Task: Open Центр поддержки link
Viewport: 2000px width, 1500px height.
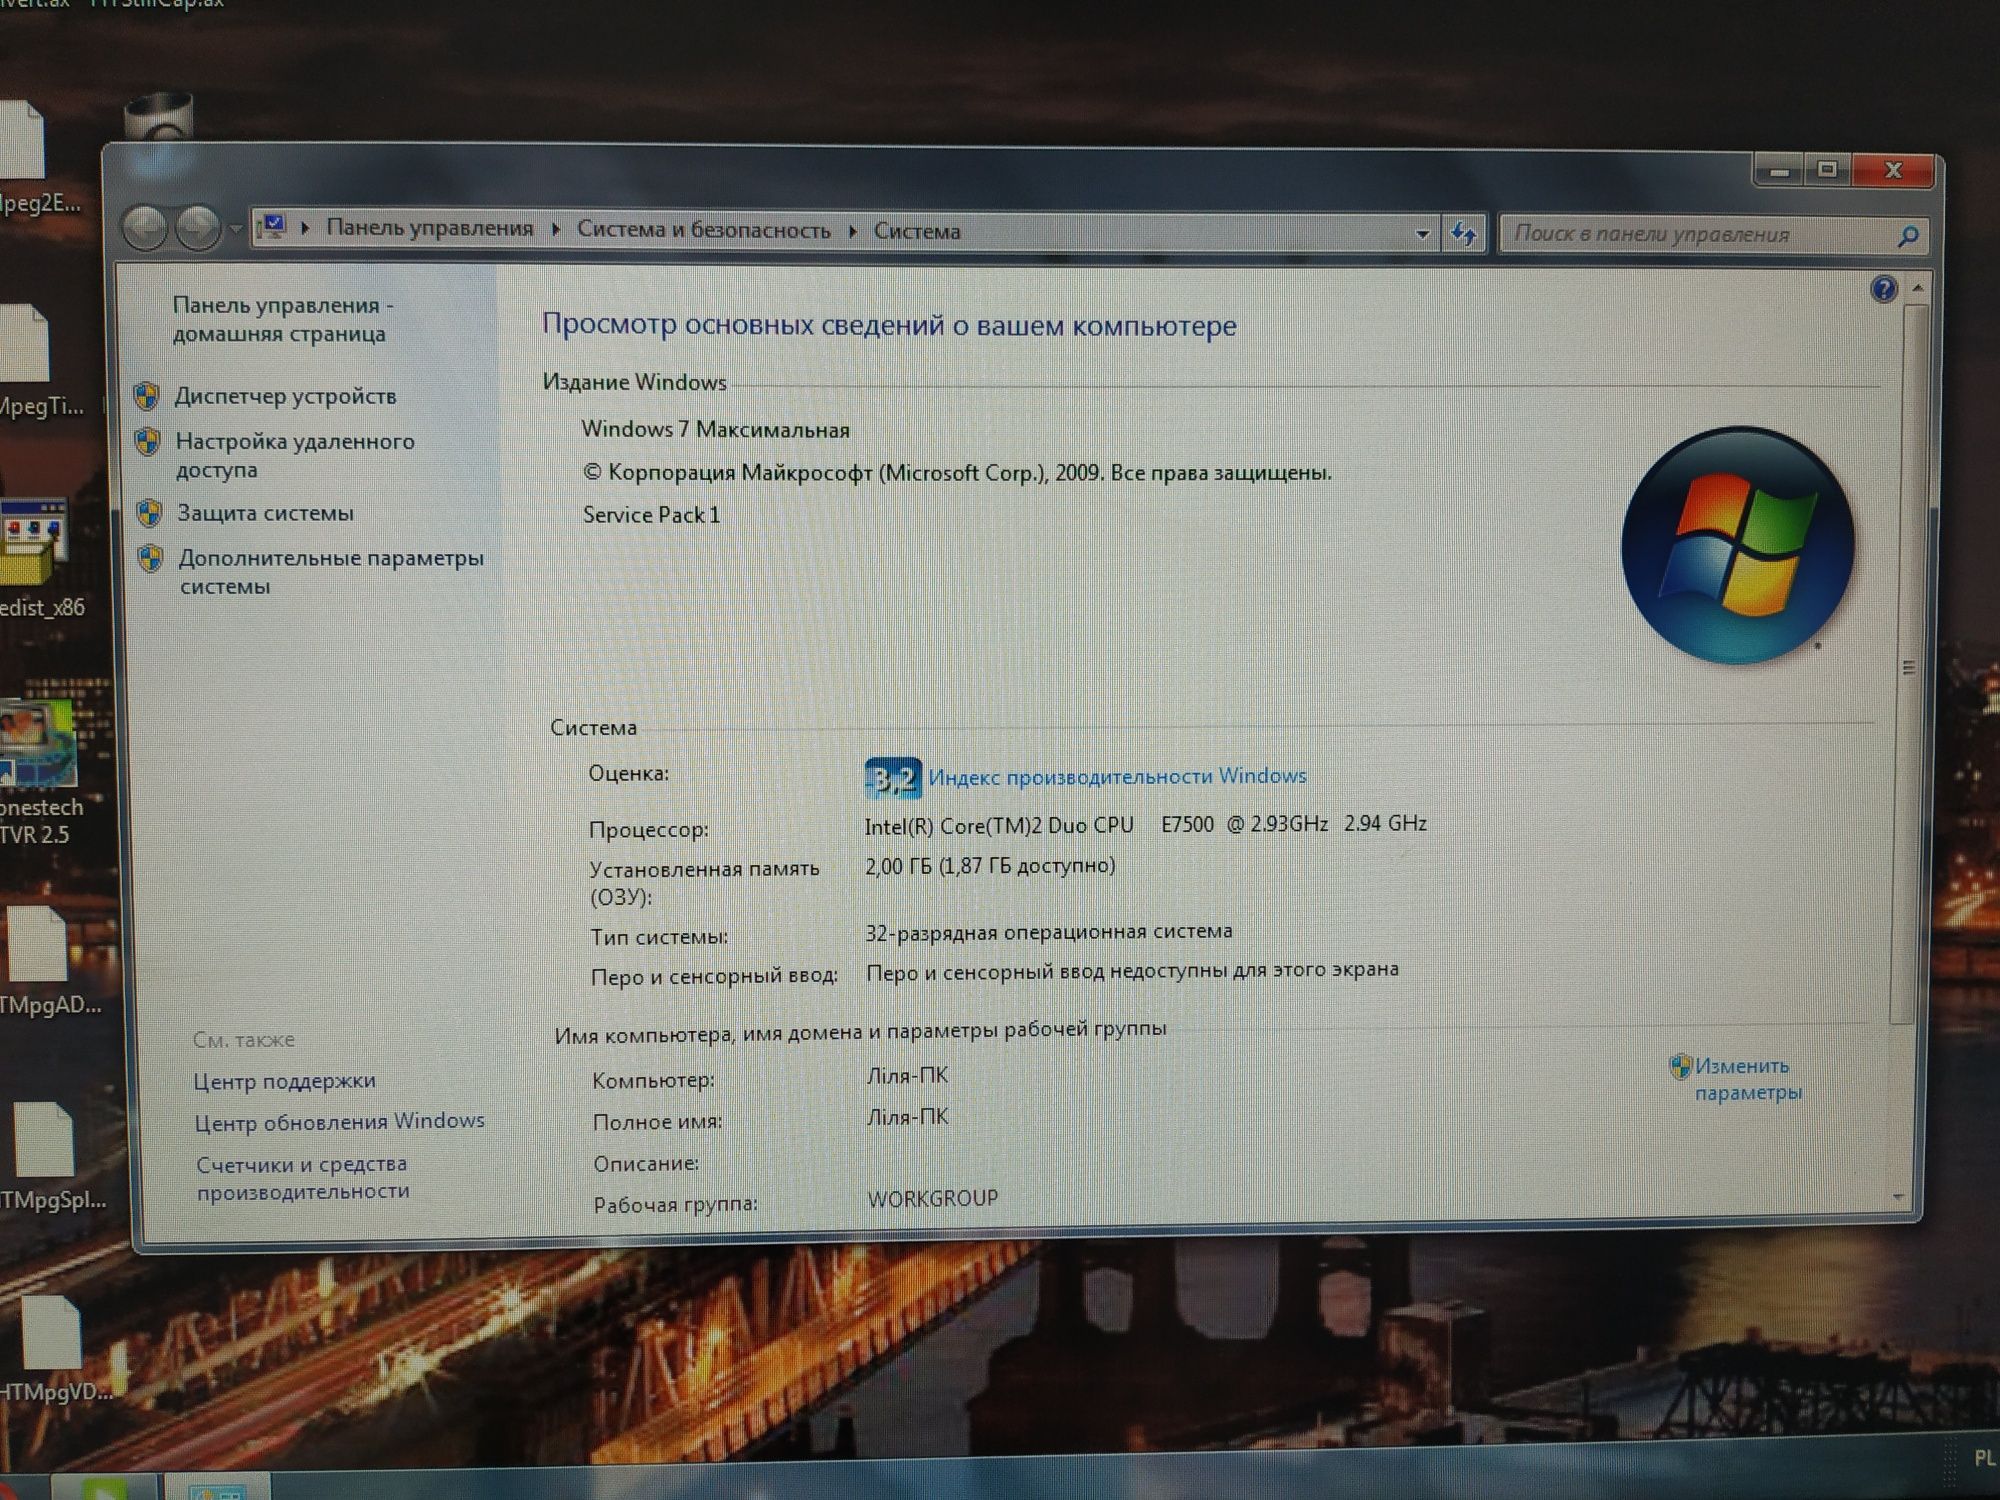Action: [x=285, y=1081]
